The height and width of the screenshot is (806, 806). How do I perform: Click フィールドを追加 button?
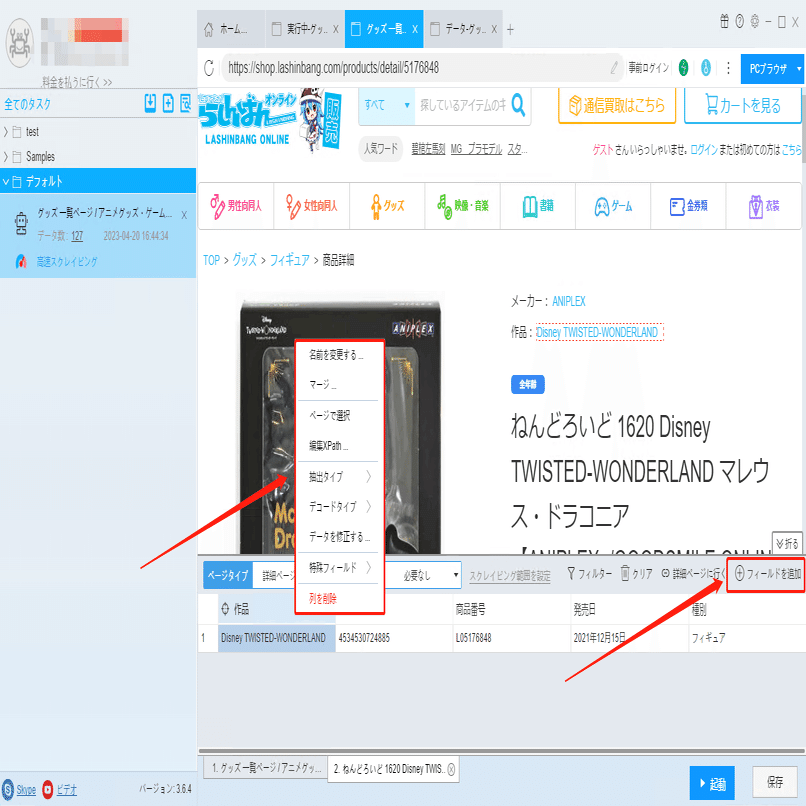766,574
